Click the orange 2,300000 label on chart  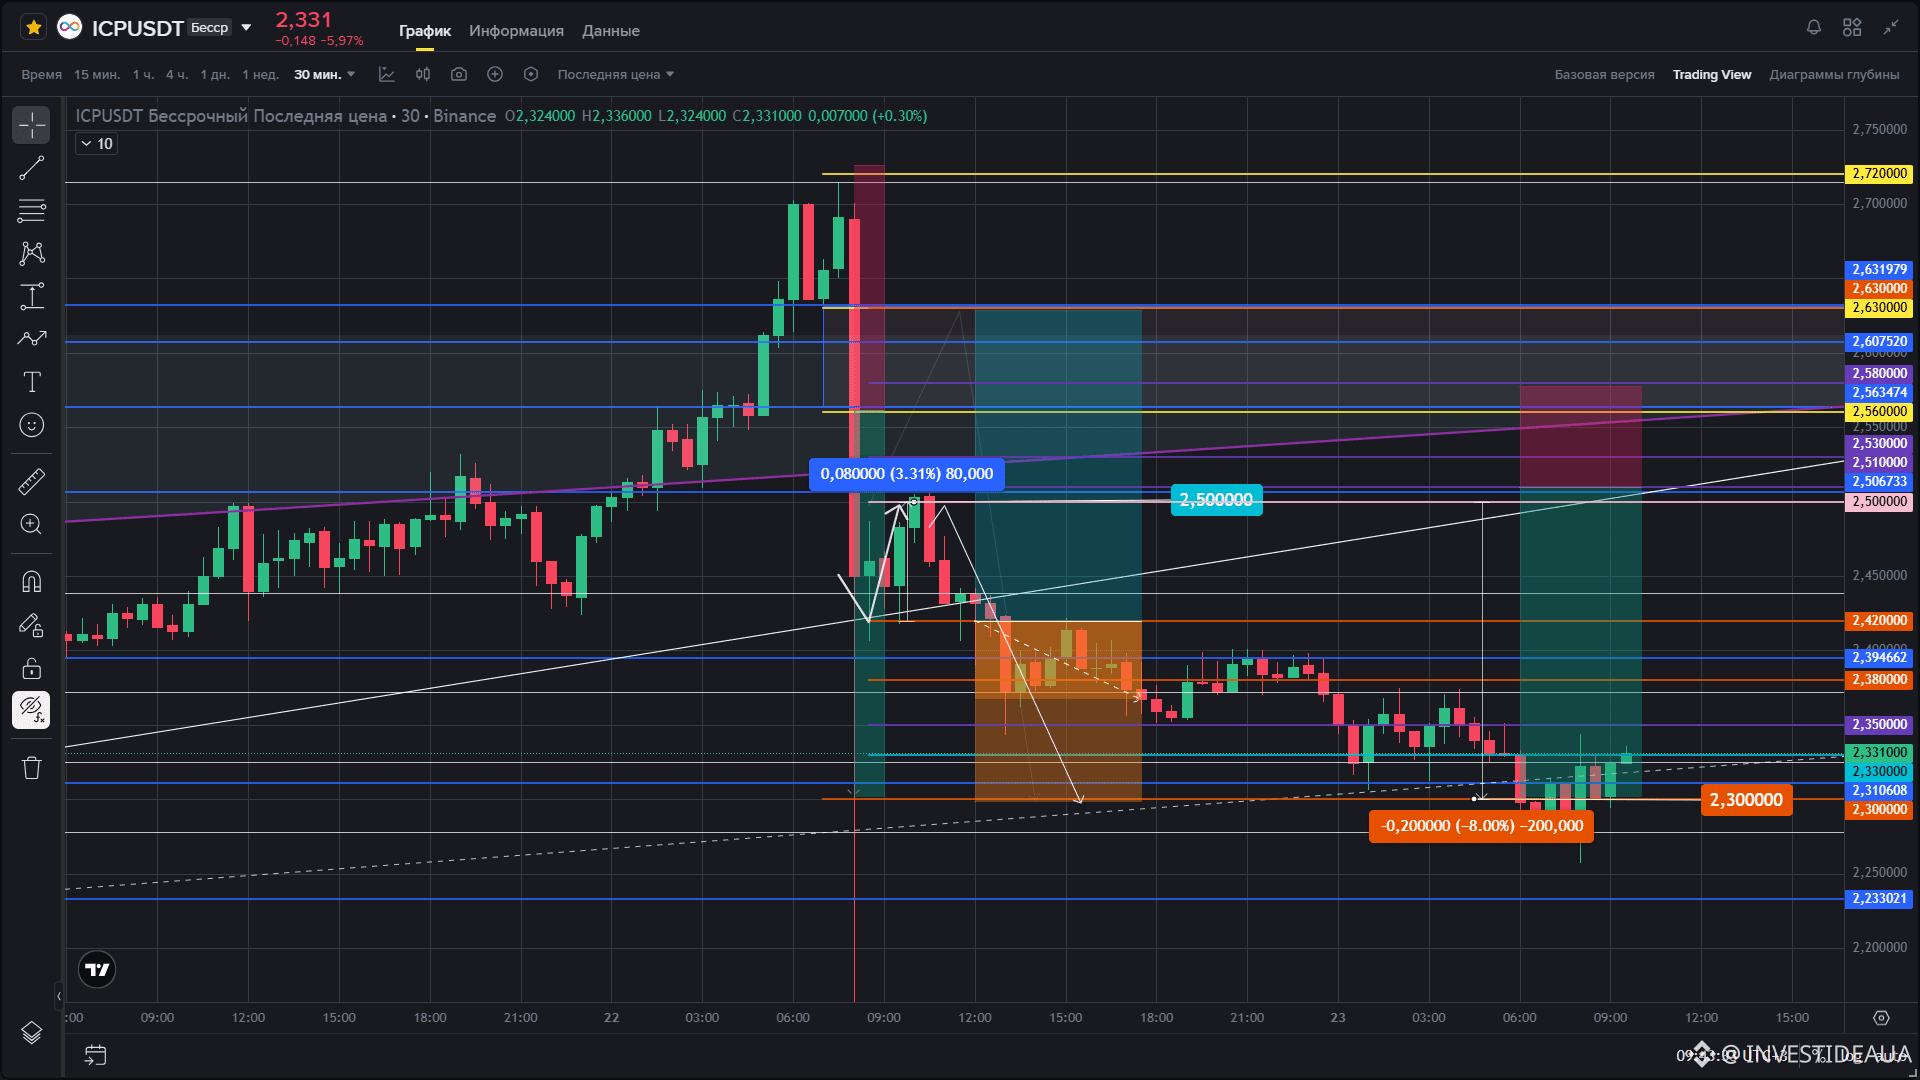(1746, 800)
